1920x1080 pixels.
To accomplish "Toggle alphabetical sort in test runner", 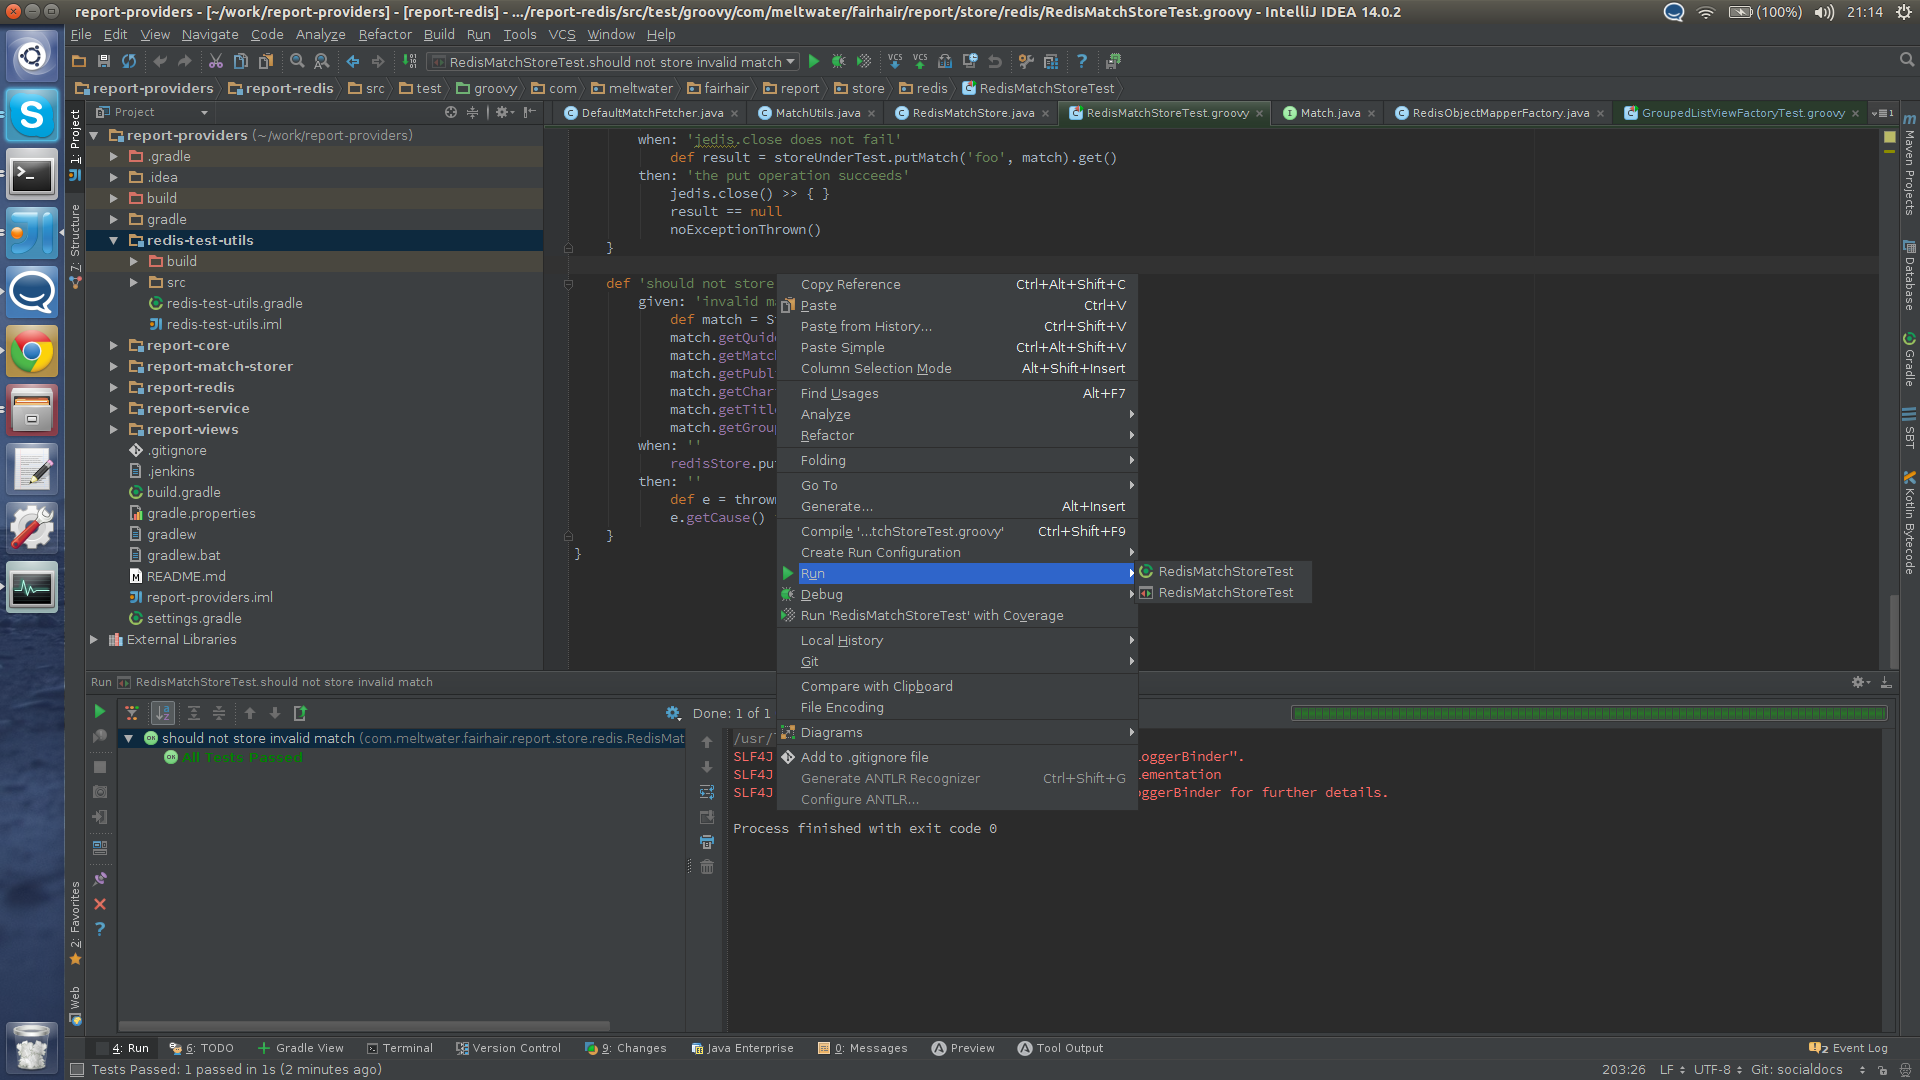I will click(162, 713).
